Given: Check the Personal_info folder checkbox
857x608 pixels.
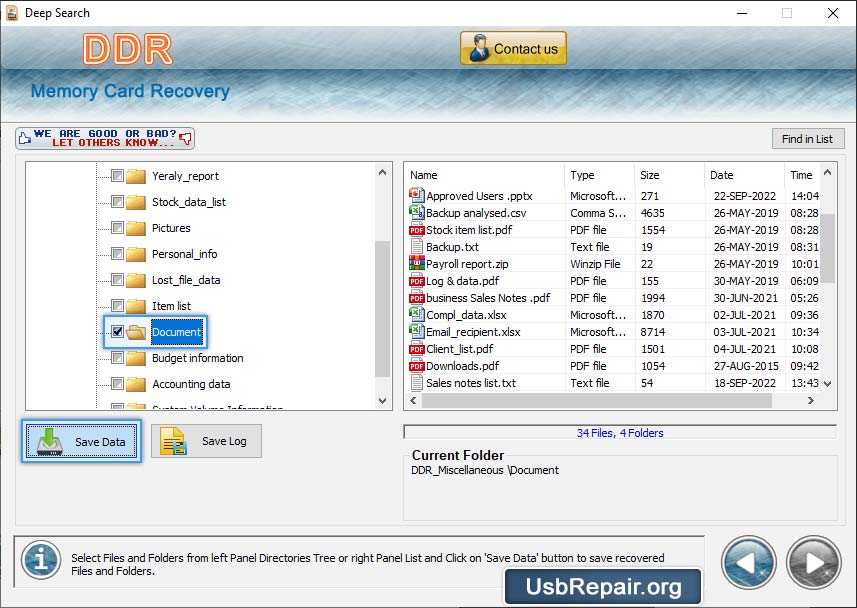Looking at the screenshot, I should point(117,254).
